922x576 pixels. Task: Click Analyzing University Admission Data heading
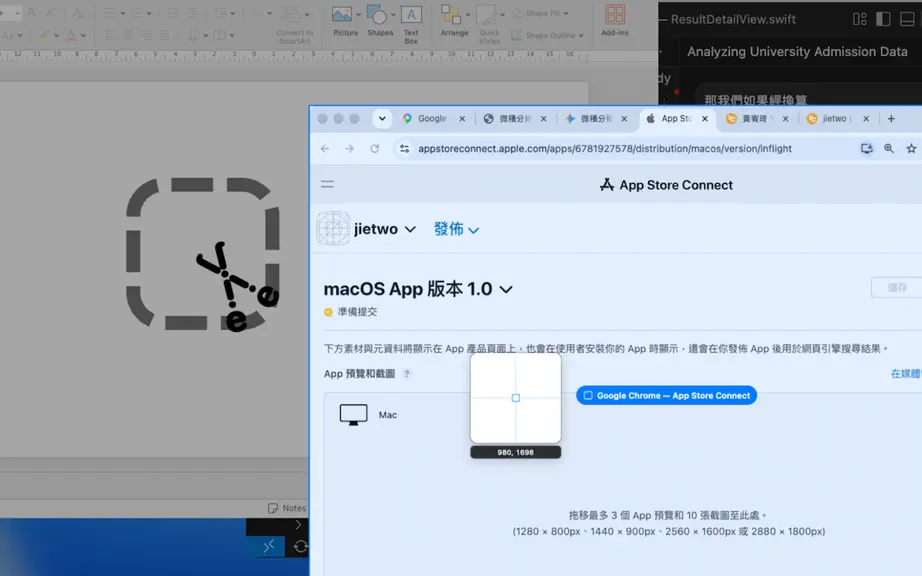tap(797, 52)
